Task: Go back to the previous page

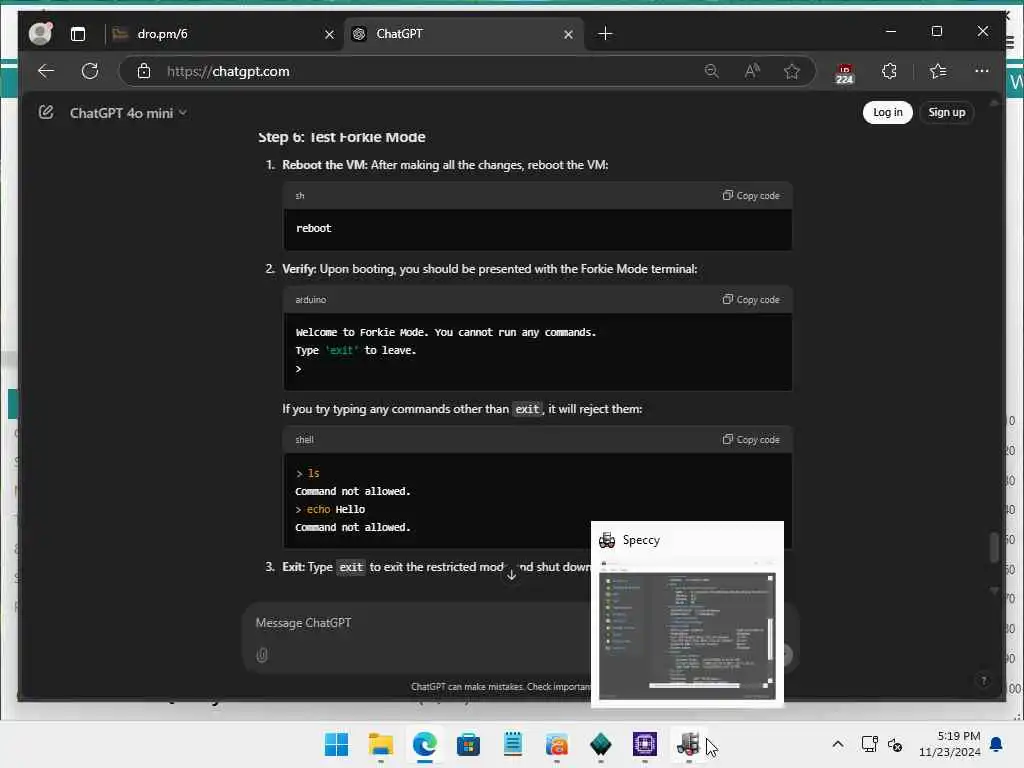Action: (x=46, y=71)
